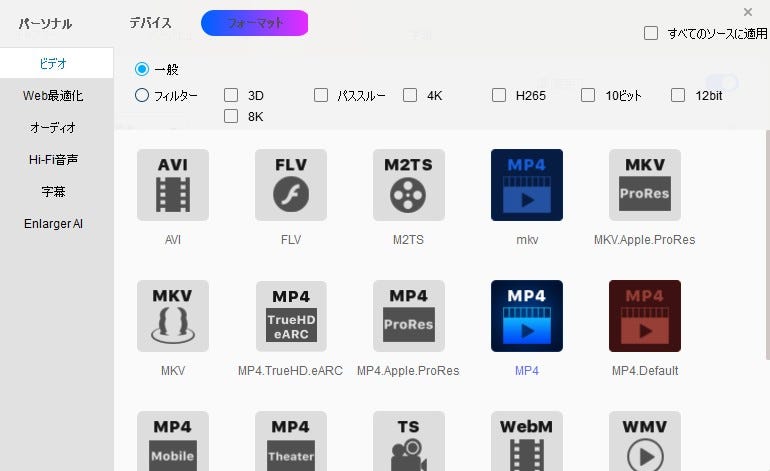Click the M2TS label text
The height and width of the screenshot is (471, 770).
[408, 240]
